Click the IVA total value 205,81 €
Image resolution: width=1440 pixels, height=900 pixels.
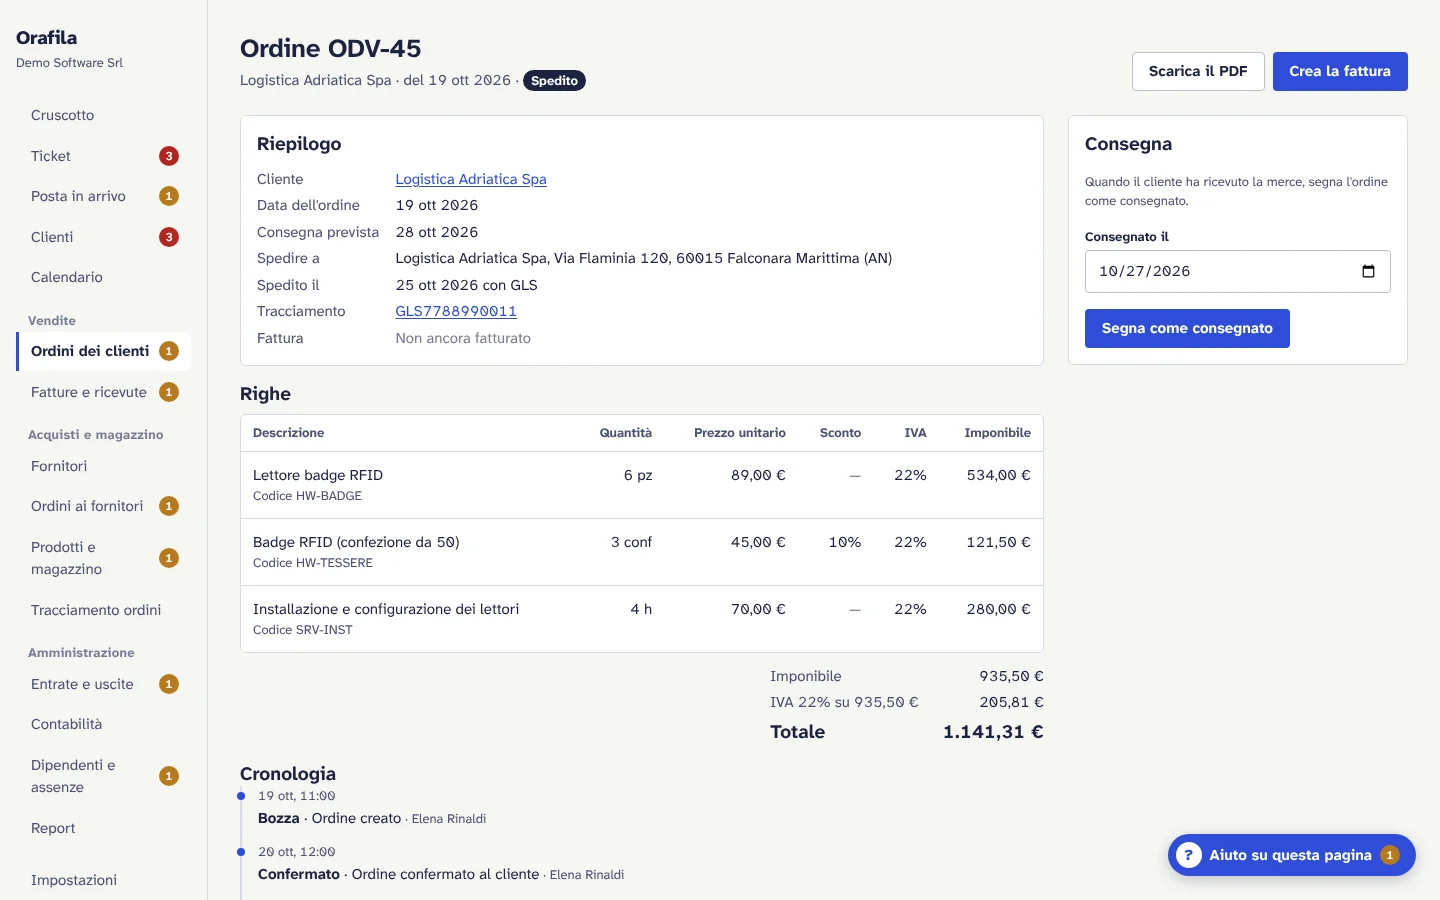click(x=1011, y=702)
